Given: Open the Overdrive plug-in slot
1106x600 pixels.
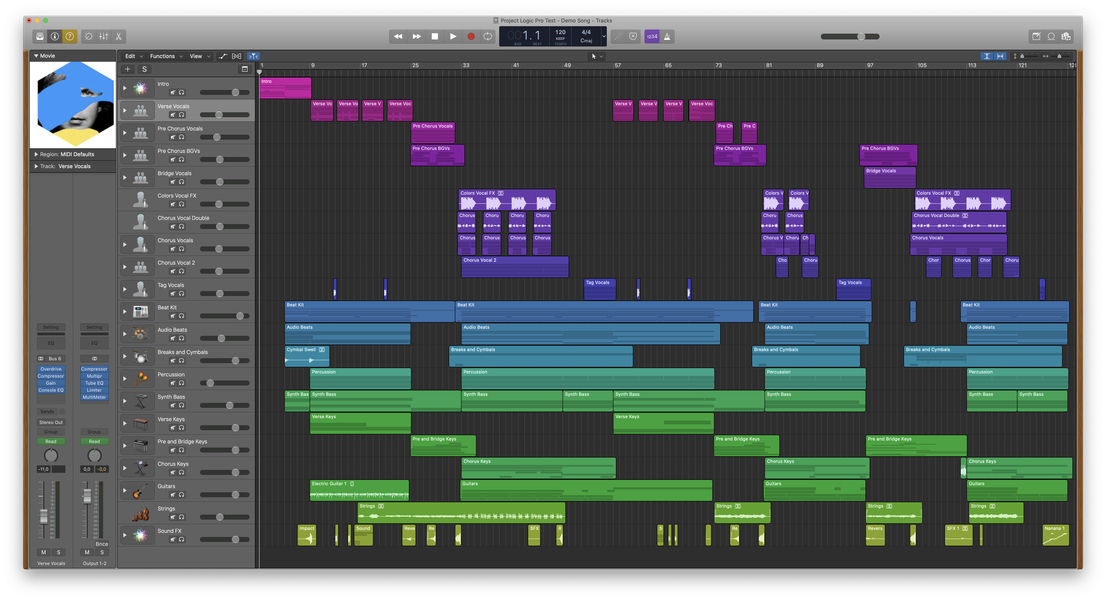Looking at the screenshot, I should coord(51,369).
